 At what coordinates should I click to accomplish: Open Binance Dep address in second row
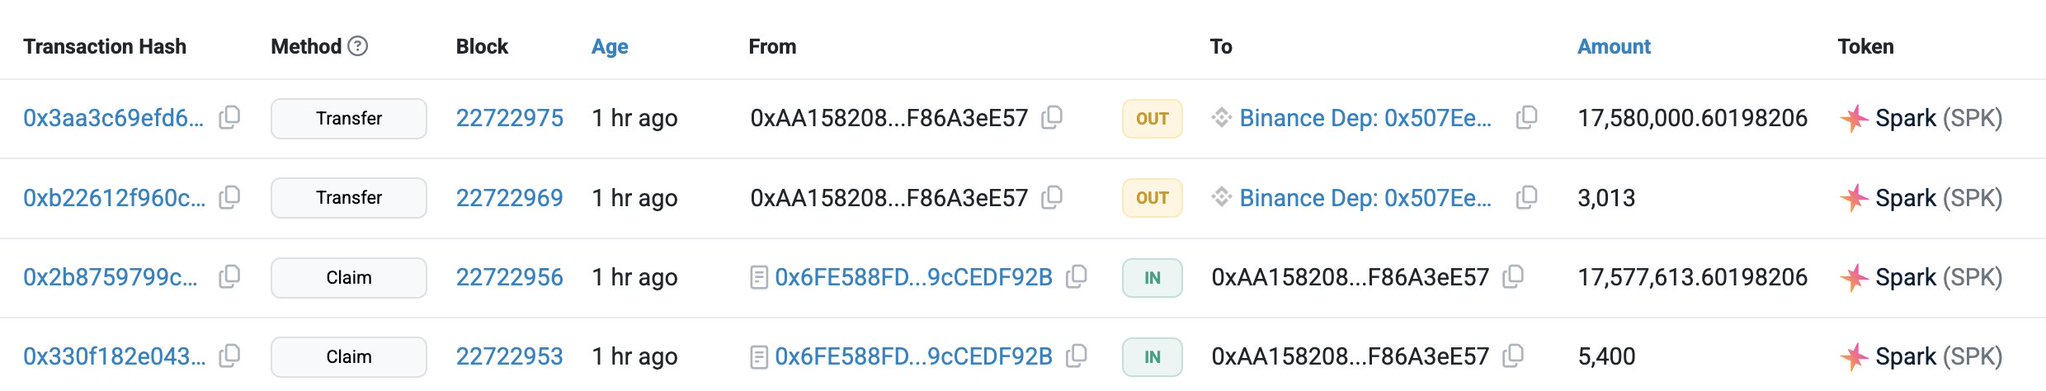[x=1365, y=198]
